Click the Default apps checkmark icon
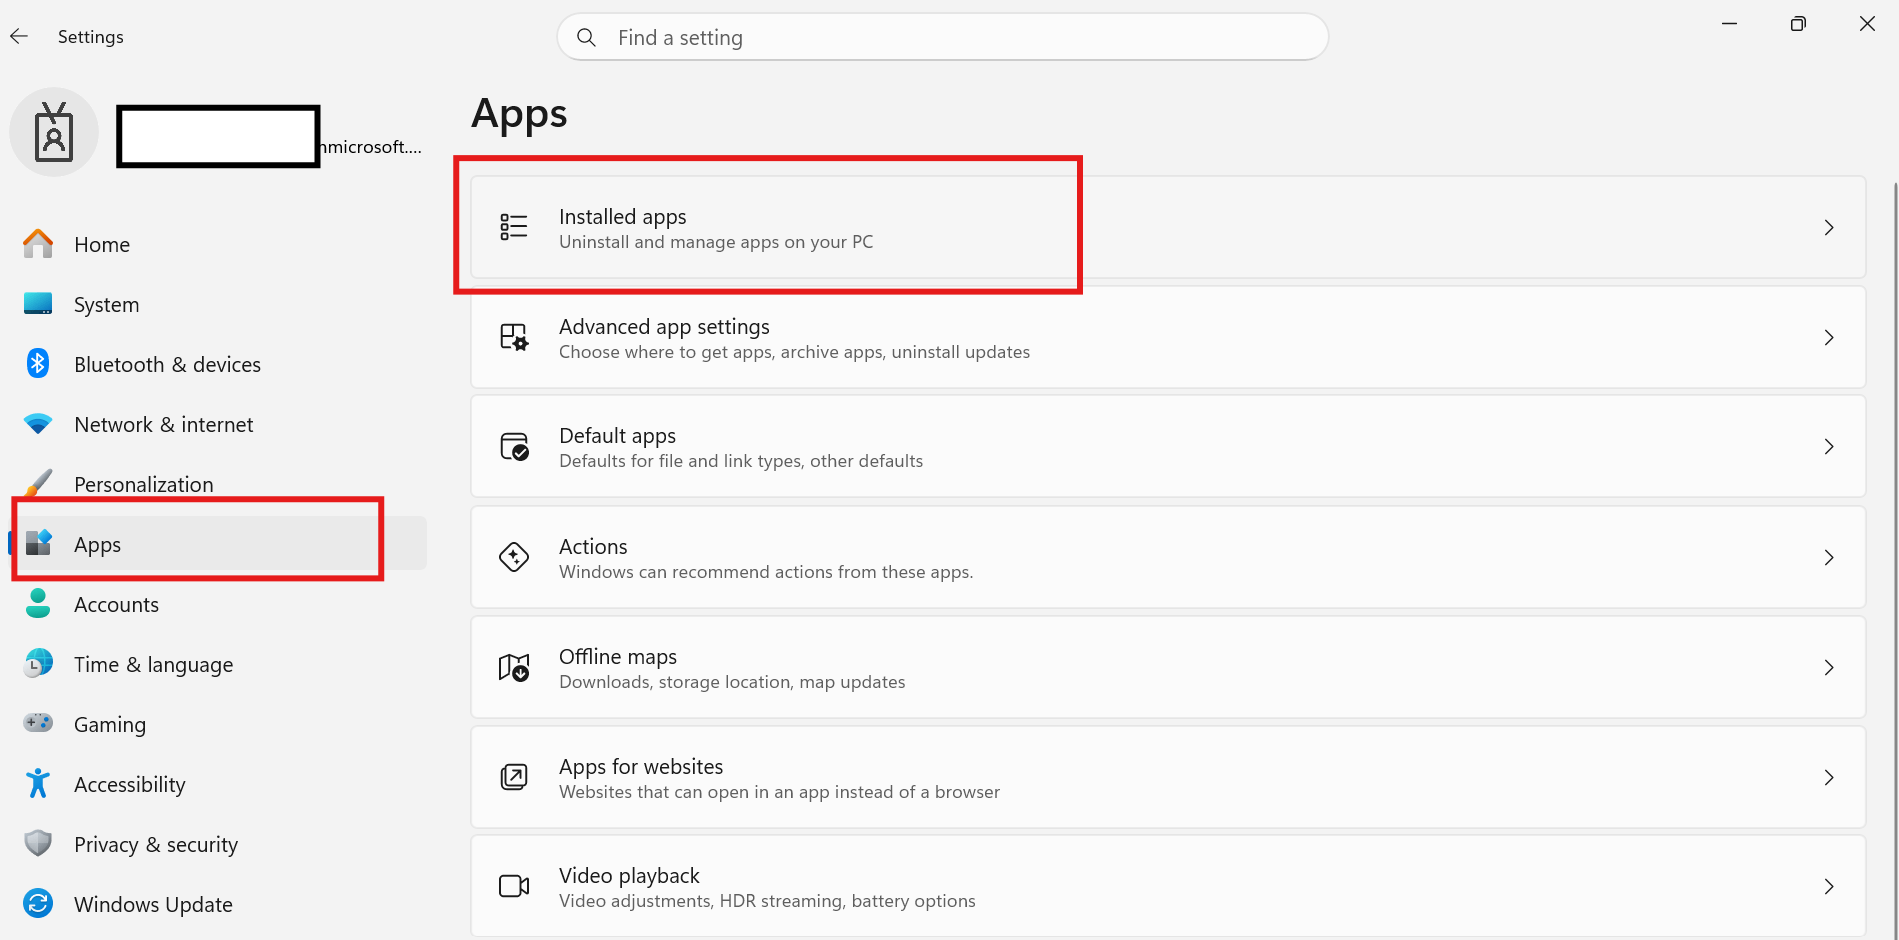 [x=514, y=446]
